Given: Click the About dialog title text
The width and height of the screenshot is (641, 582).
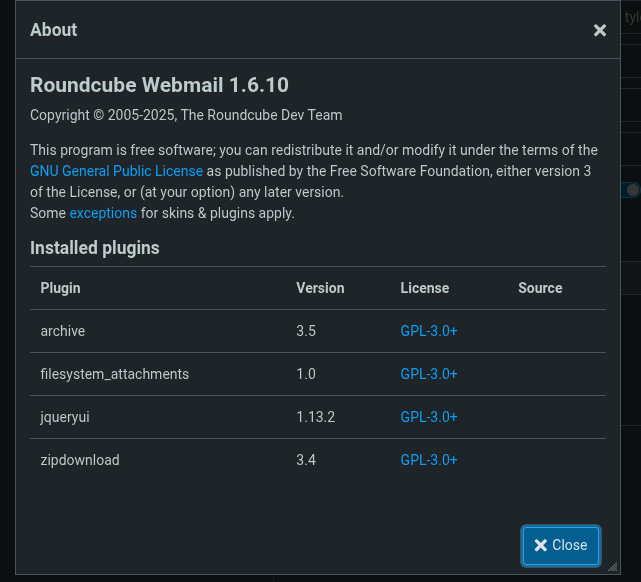Looking at the screenshot, I should [x=53, y=30].
